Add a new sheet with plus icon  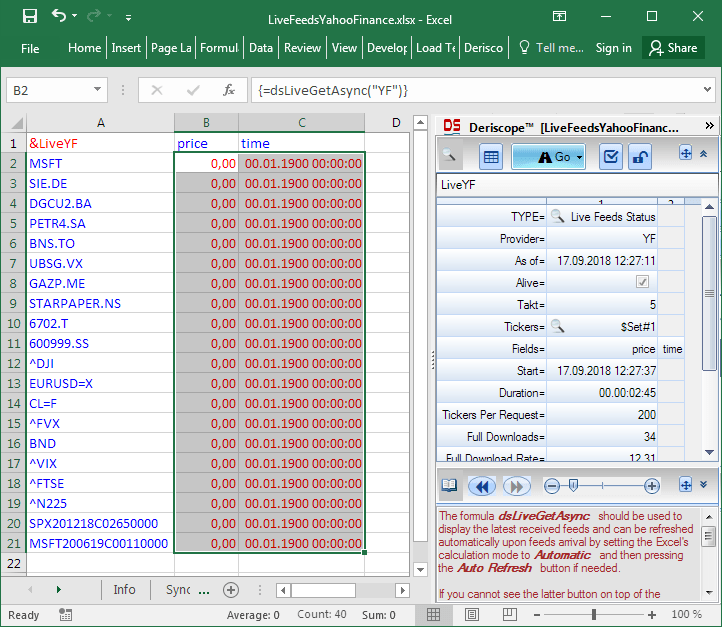(231, 590)
